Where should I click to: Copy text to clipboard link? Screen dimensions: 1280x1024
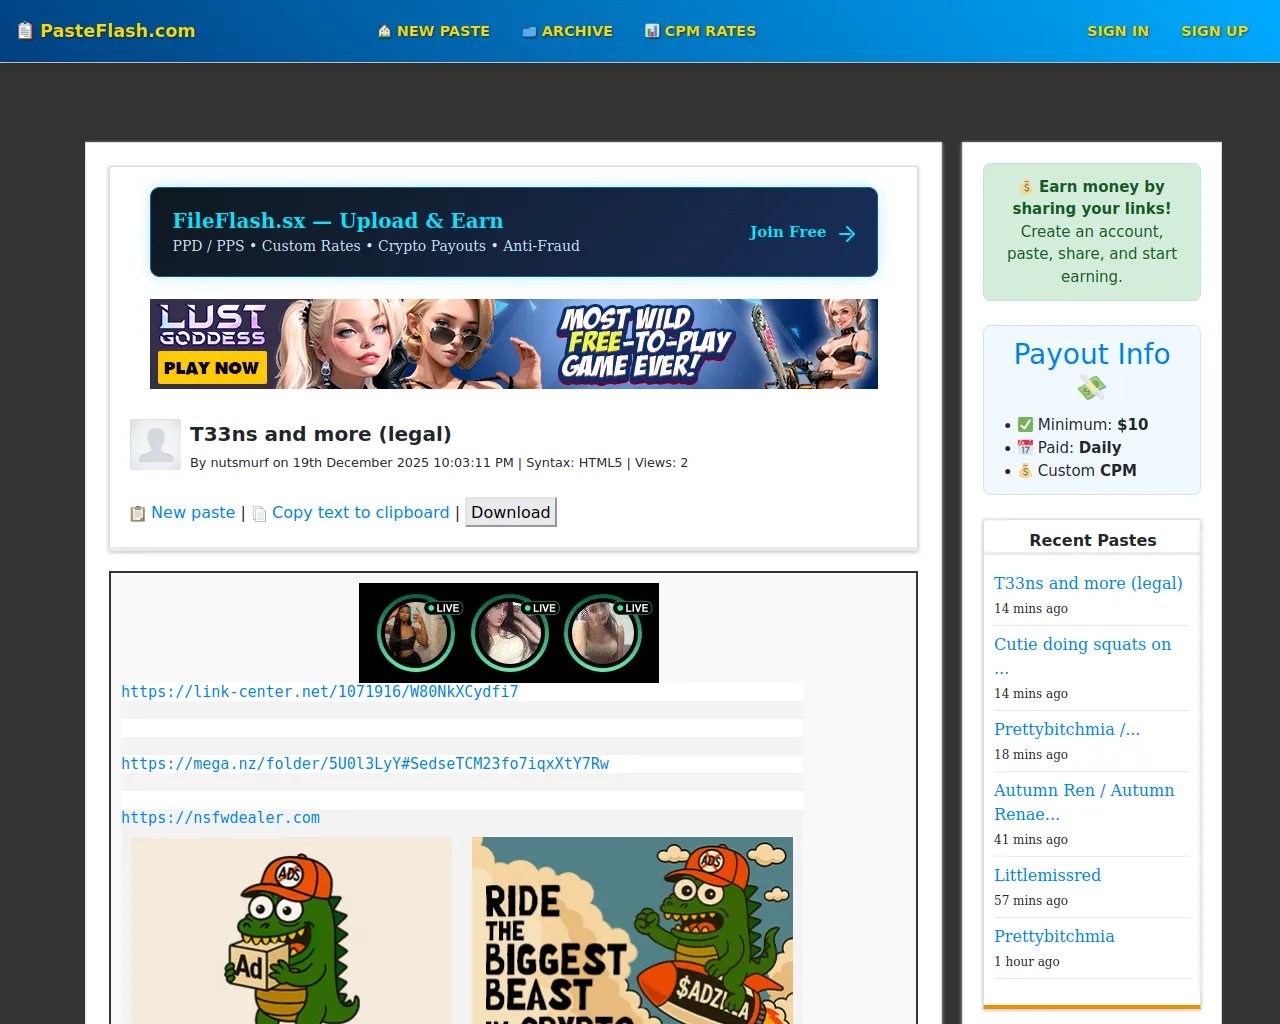(361, 512)
